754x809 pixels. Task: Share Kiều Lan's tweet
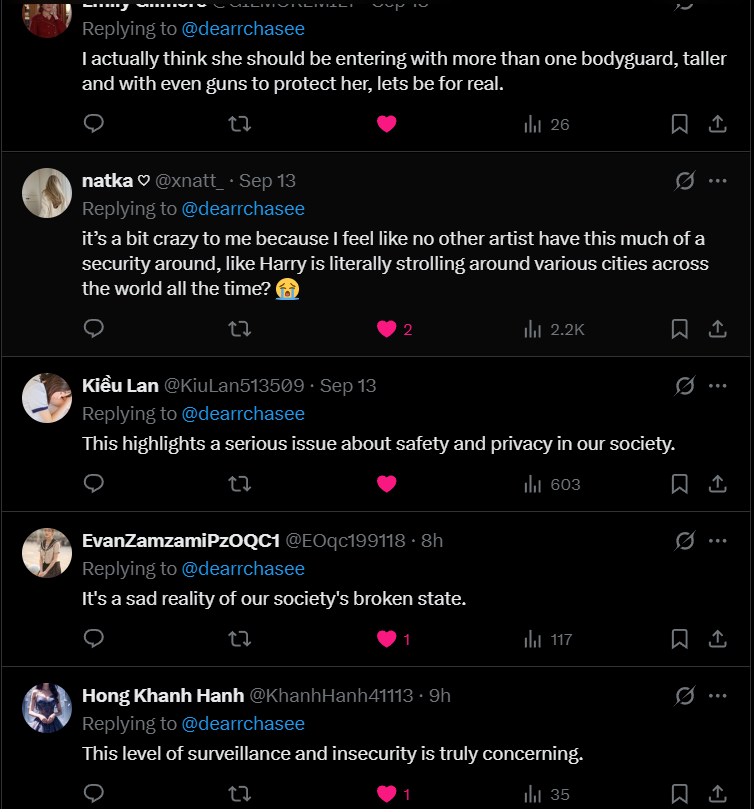(717, 484)
